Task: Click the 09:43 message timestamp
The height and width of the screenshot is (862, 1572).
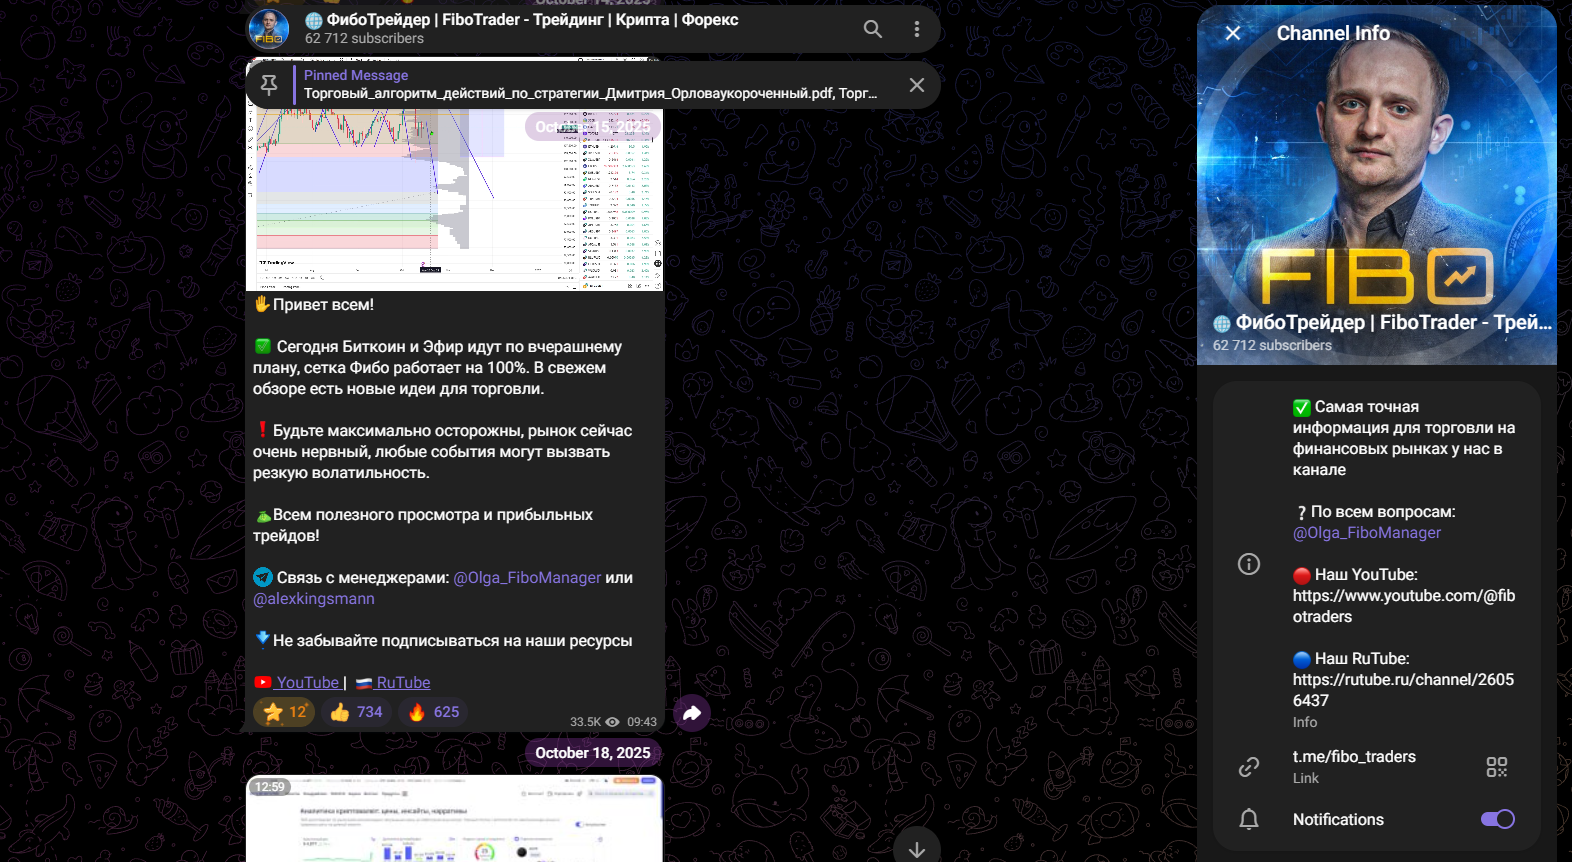Action: pos(642,722)
